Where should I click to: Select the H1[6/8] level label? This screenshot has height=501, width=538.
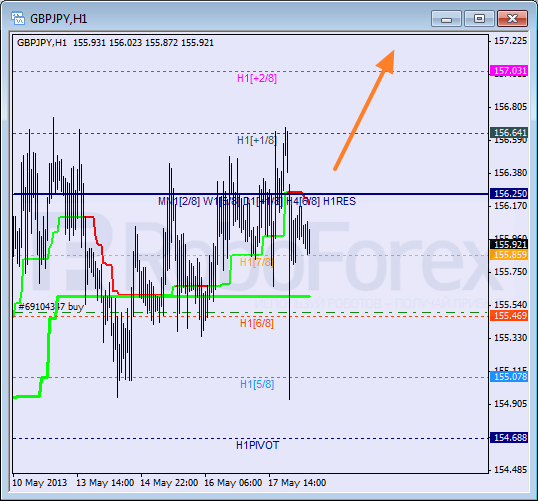pyautogui.click(x=257, y=323)
